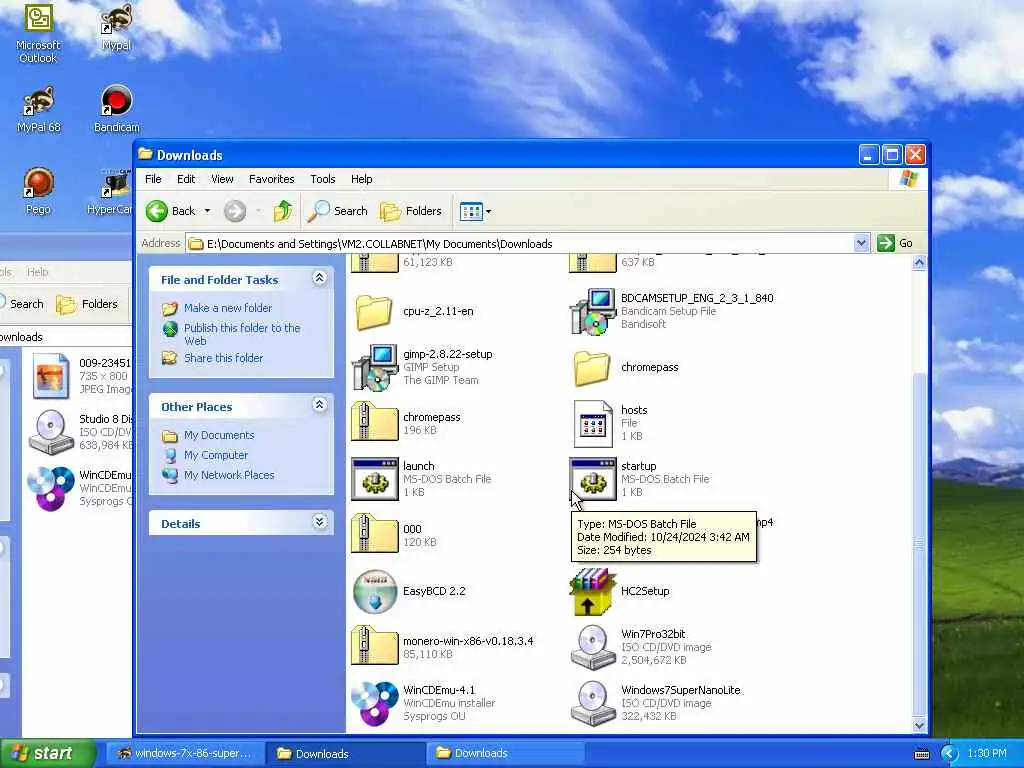This screenshot has width=1024, height=768.
Task: Select WinCDEmu icon in background window
Action: coord(80,488)
